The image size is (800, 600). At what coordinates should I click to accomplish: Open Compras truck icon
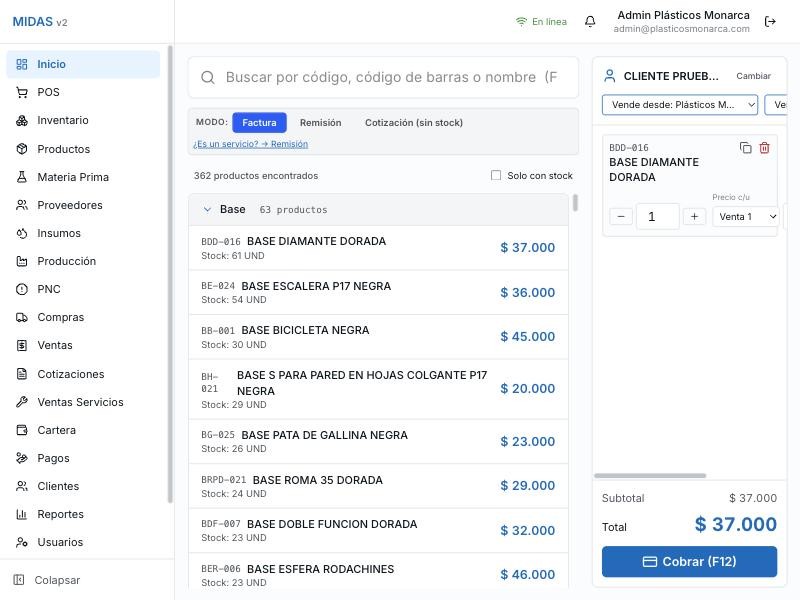[22, 317]
